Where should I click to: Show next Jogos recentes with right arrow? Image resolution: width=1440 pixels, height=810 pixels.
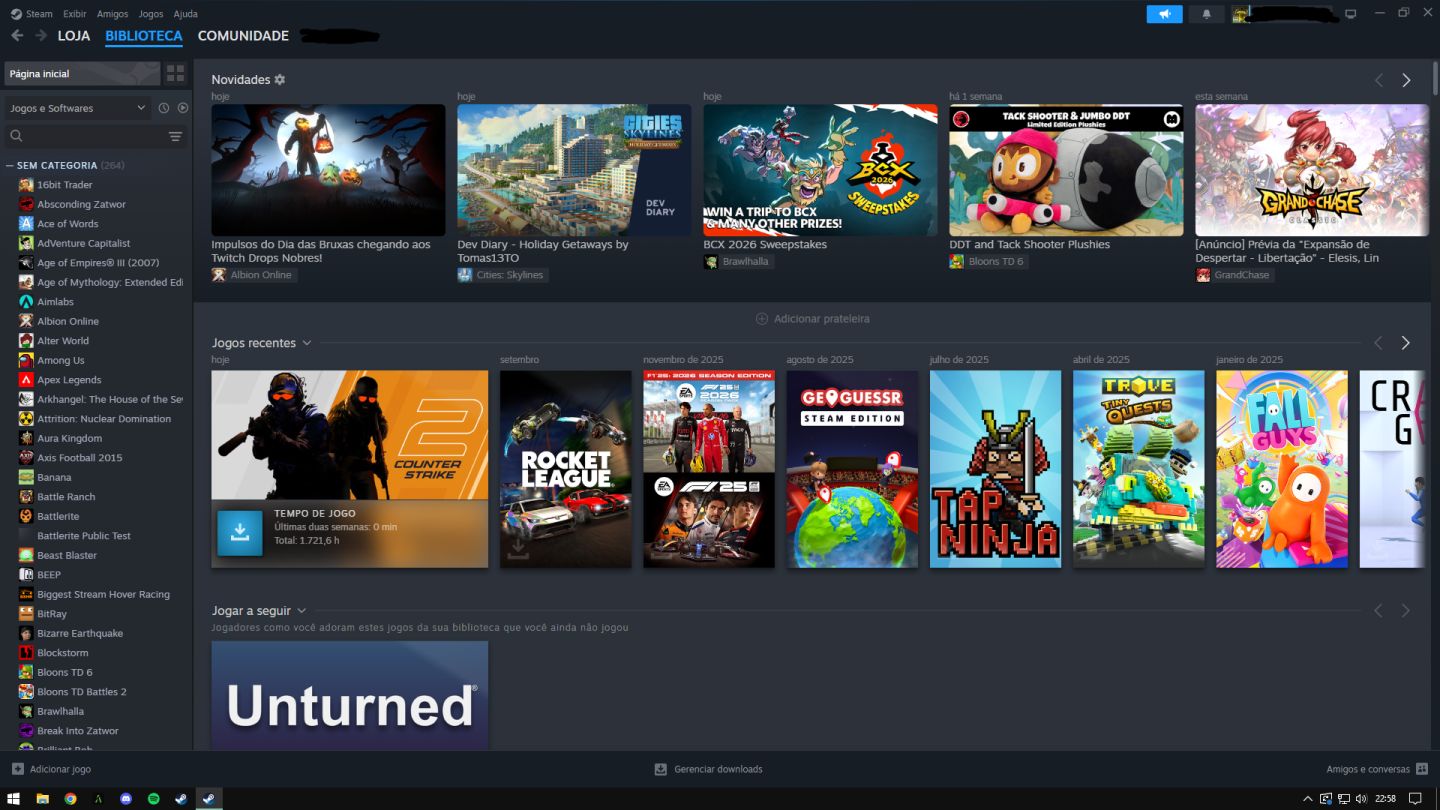coord(1406,343)
